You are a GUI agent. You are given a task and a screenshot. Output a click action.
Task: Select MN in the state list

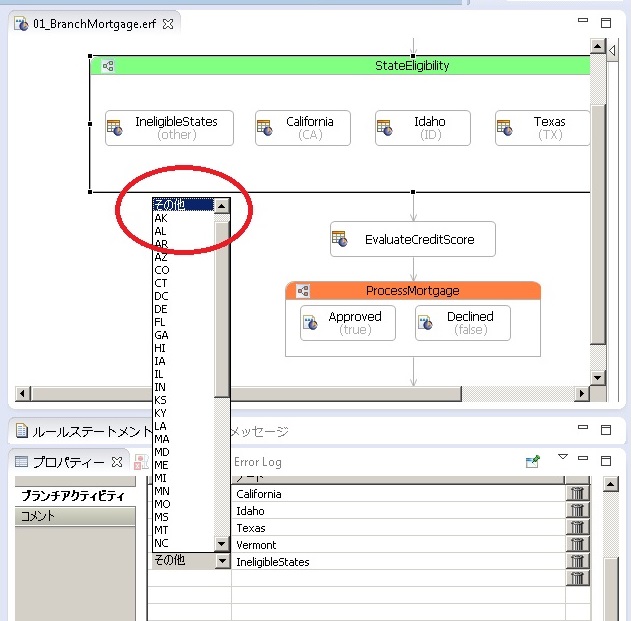tap(184, 491)
